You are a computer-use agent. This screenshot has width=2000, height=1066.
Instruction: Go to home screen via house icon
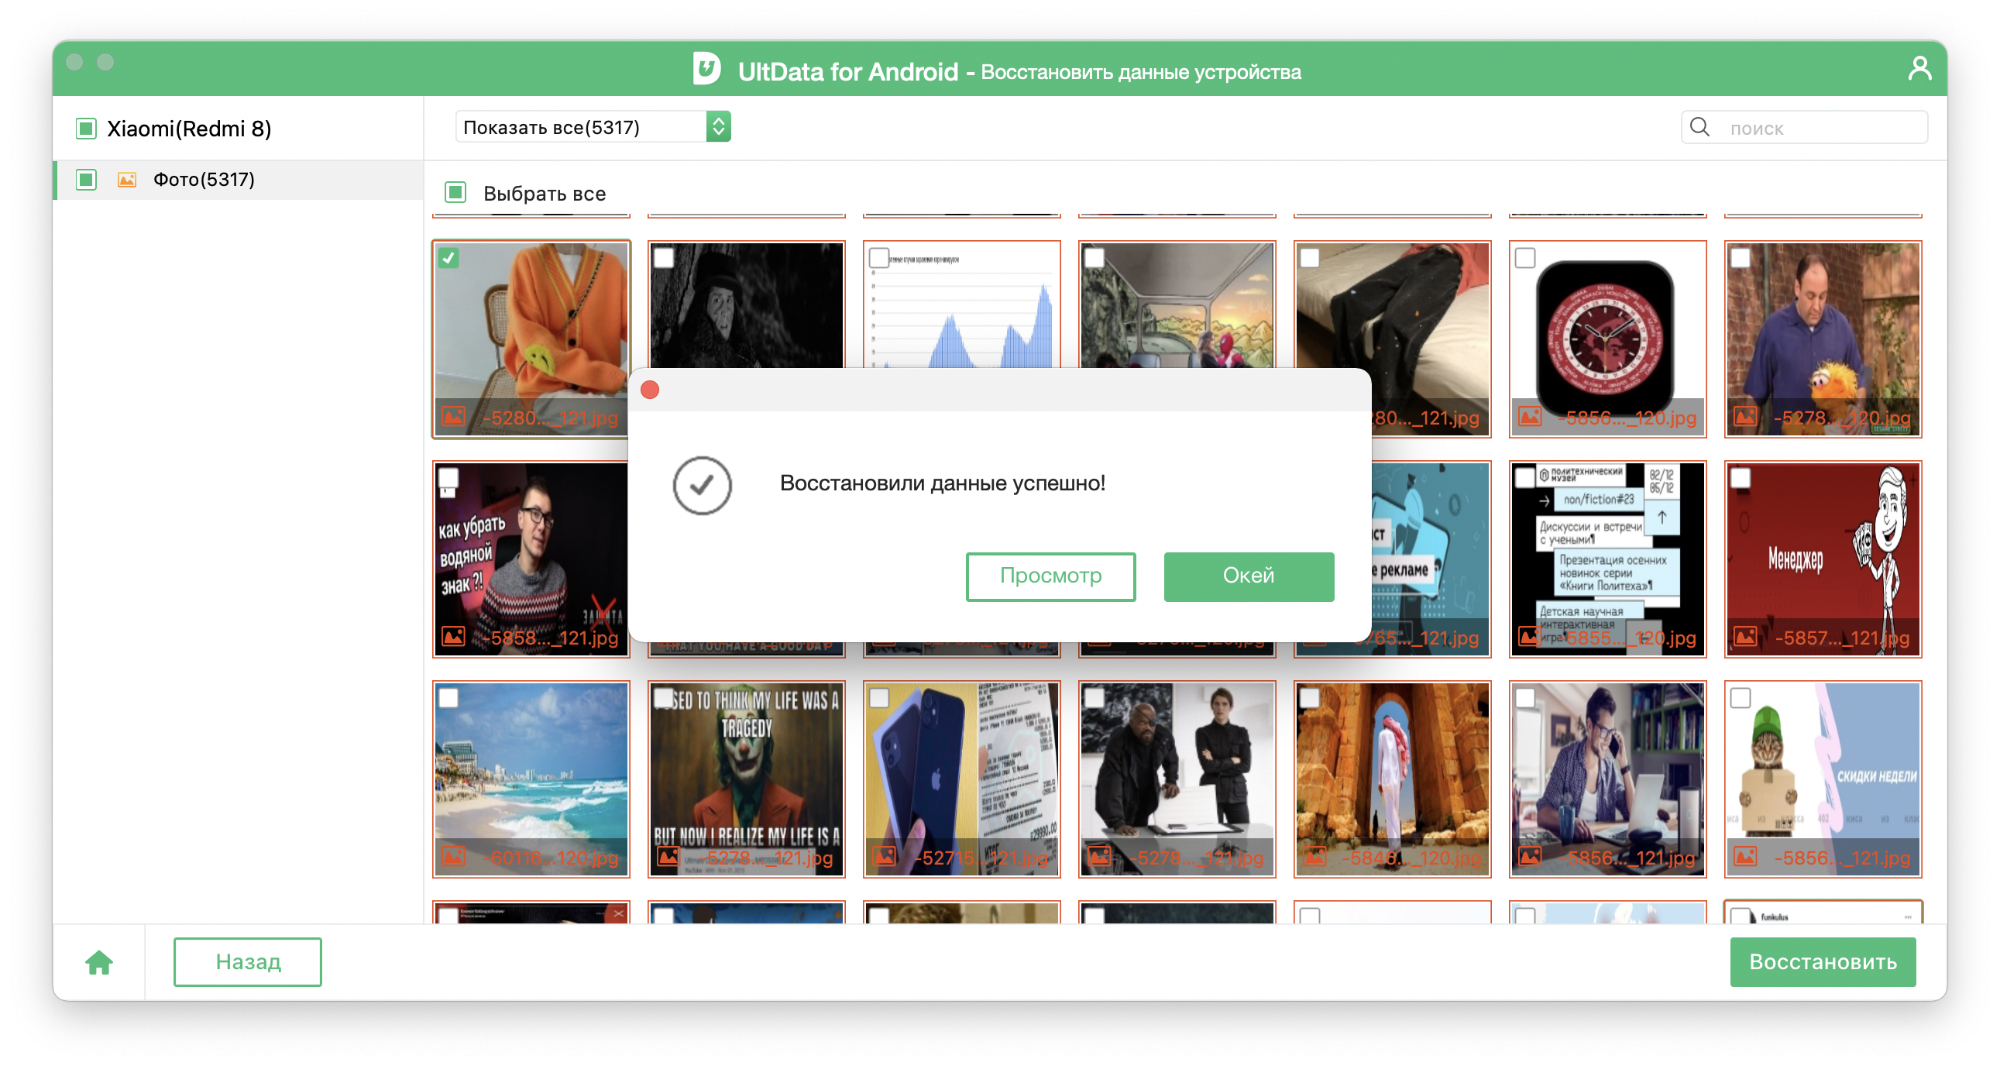point(99,963)
